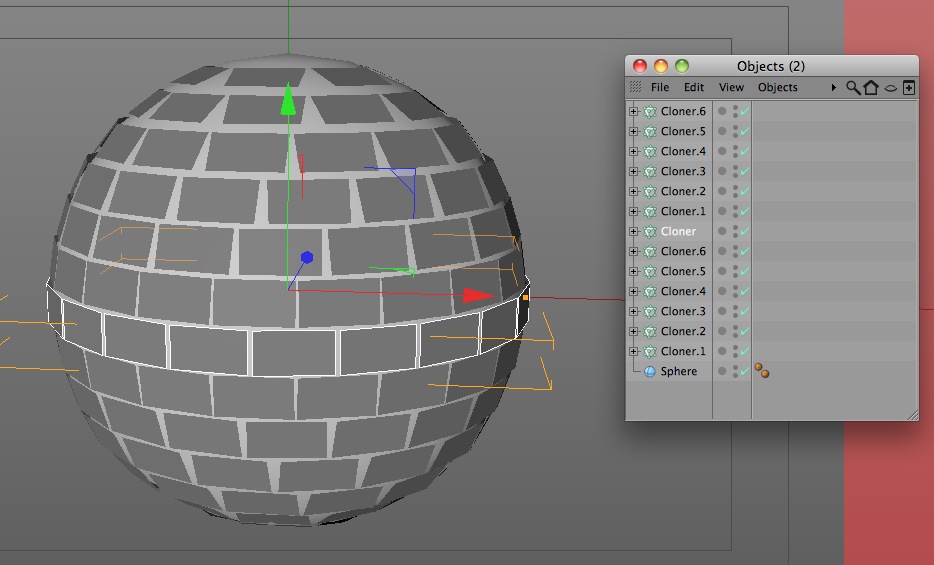Expand Cloner.5 above the highlighted Cloner
The width and height of the screenshot is (934, 565).
pos(633,131)
